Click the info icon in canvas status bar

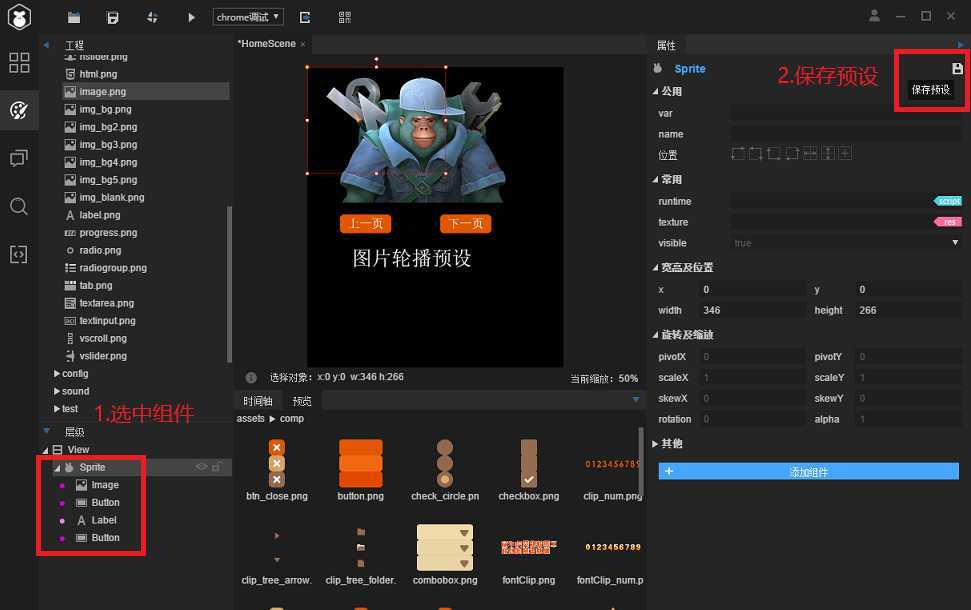tap(251, 378)
